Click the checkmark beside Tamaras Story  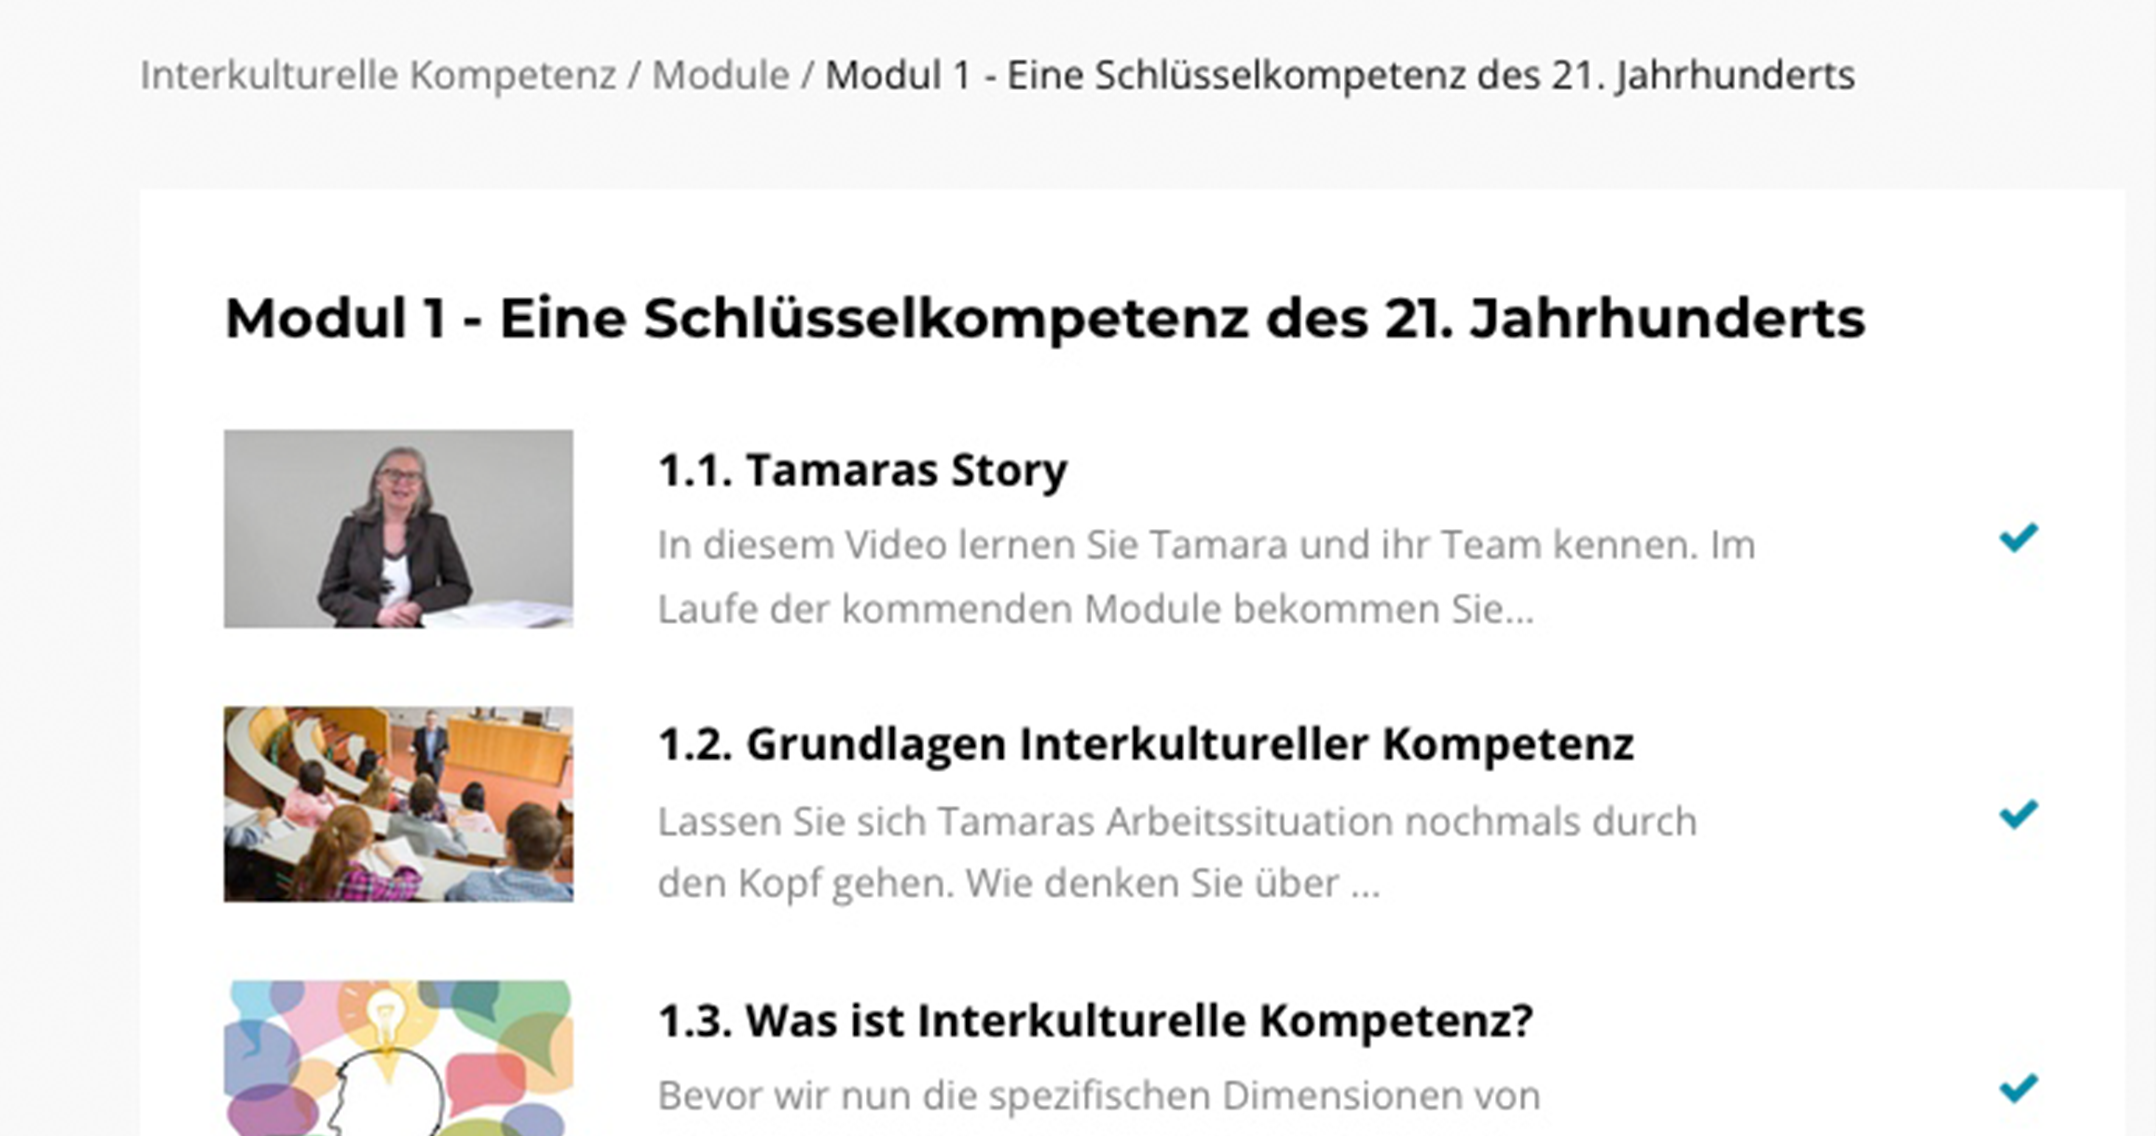pos(2018,538)
